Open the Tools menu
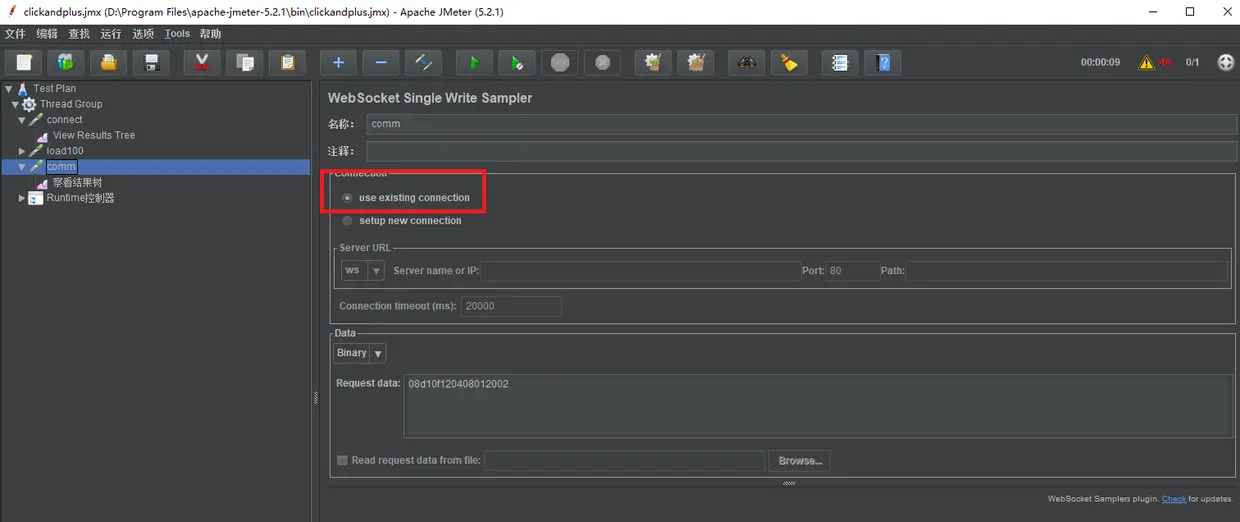 coord(177,34)
